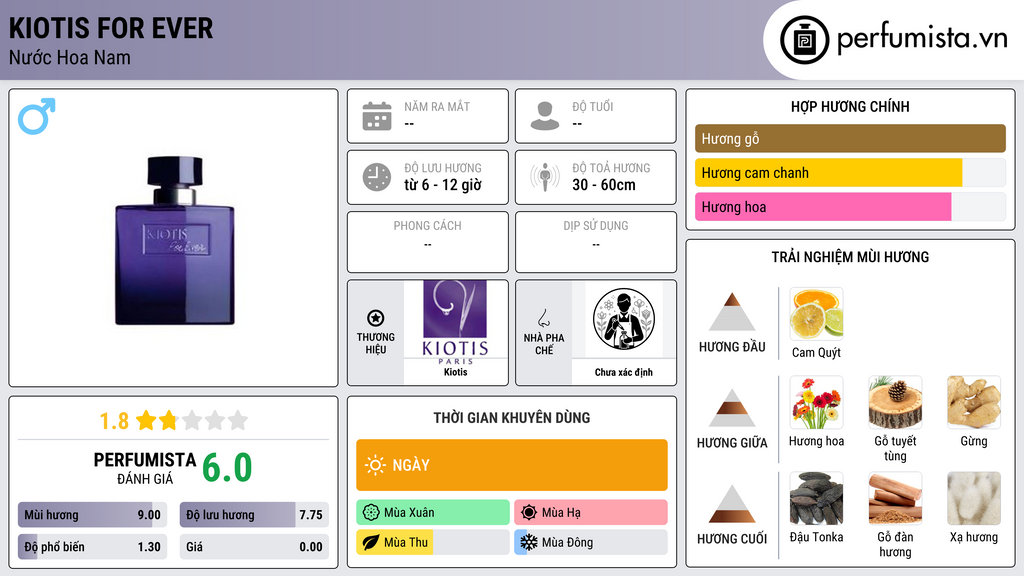Click the clock icon beside Độ lưu hương
The image size is (1024, 576).
pyautogui.click(x=377, y=177)
